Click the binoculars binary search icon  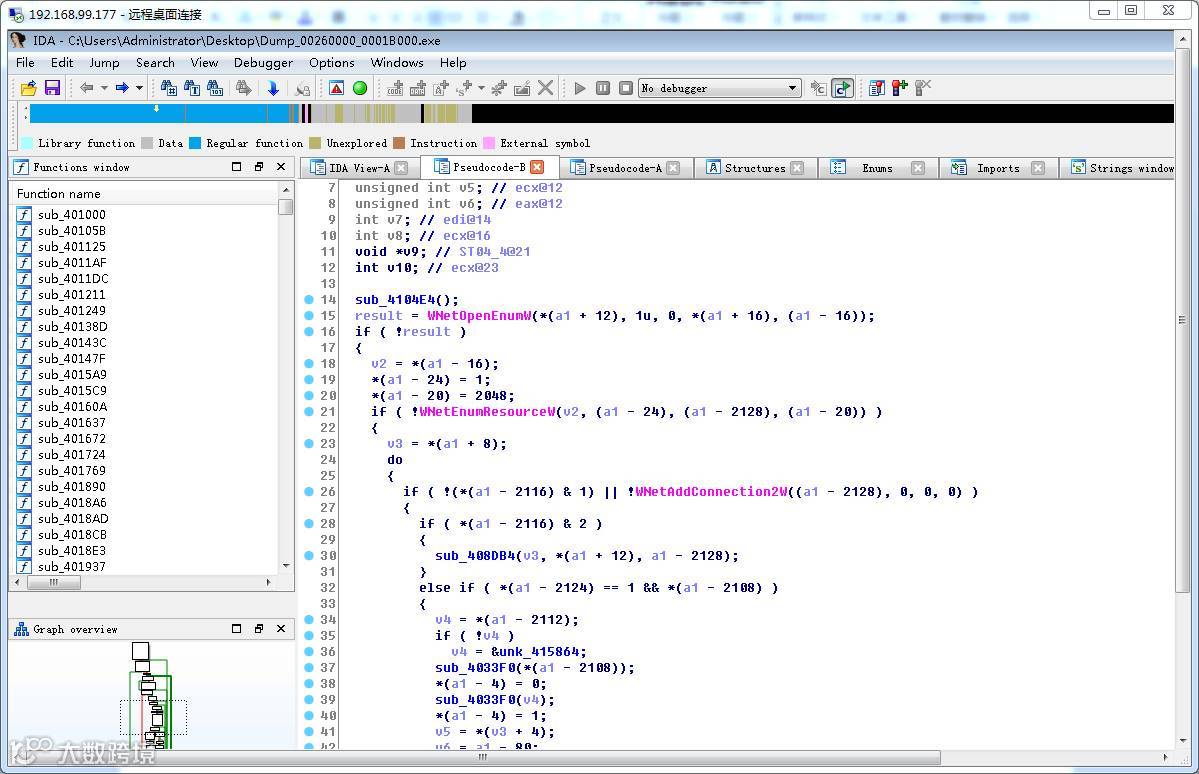[215, 88]
